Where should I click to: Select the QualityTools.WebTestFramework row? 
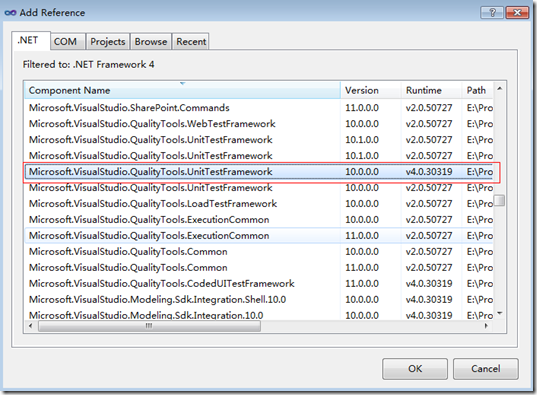(x=259, y=124)
